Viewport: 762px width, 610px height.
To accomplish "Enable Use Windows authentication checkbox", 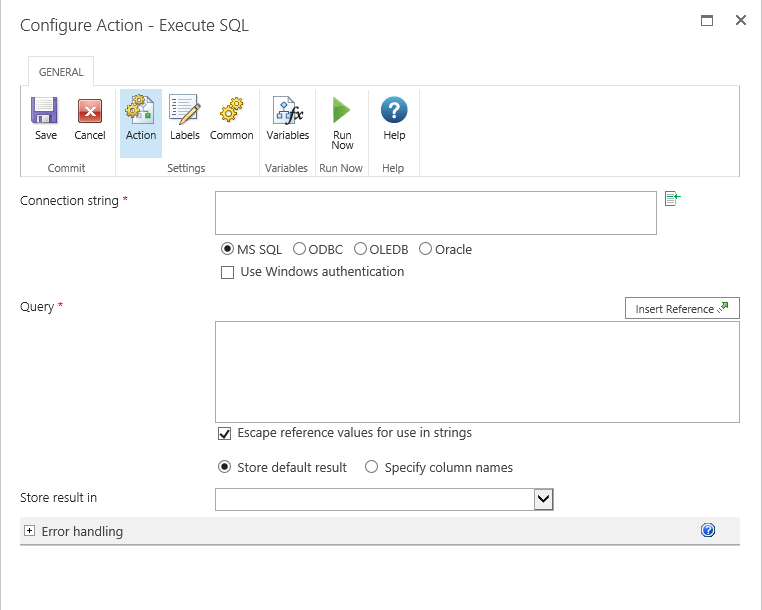I will (227, 272).
